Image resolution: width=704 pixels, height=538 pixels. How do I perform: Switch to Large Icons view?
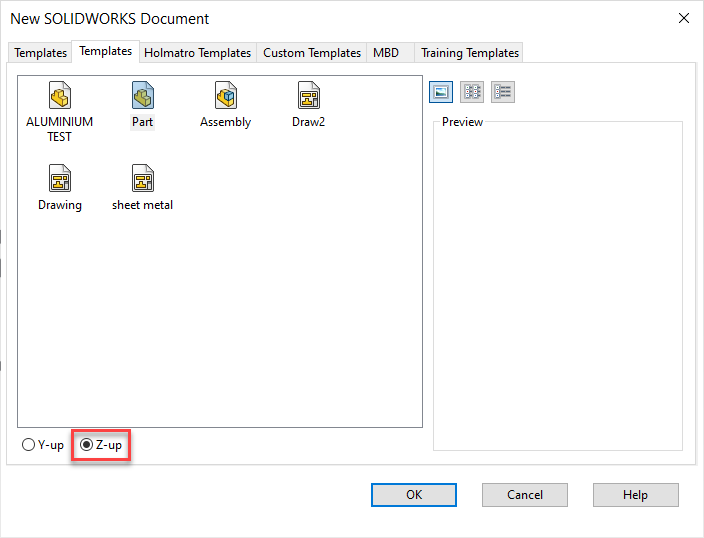click(440, 92)
